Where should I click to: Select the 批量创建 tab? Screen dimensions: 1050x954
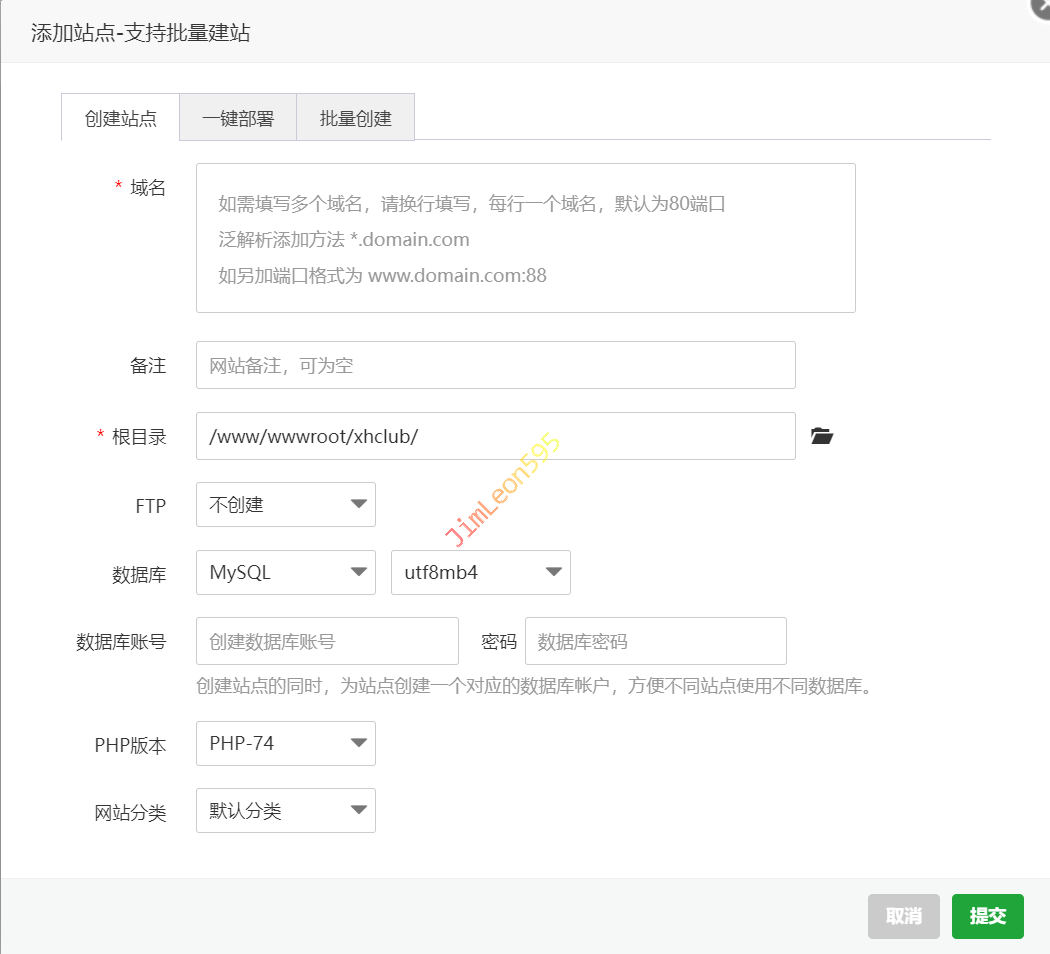(355, 118)
